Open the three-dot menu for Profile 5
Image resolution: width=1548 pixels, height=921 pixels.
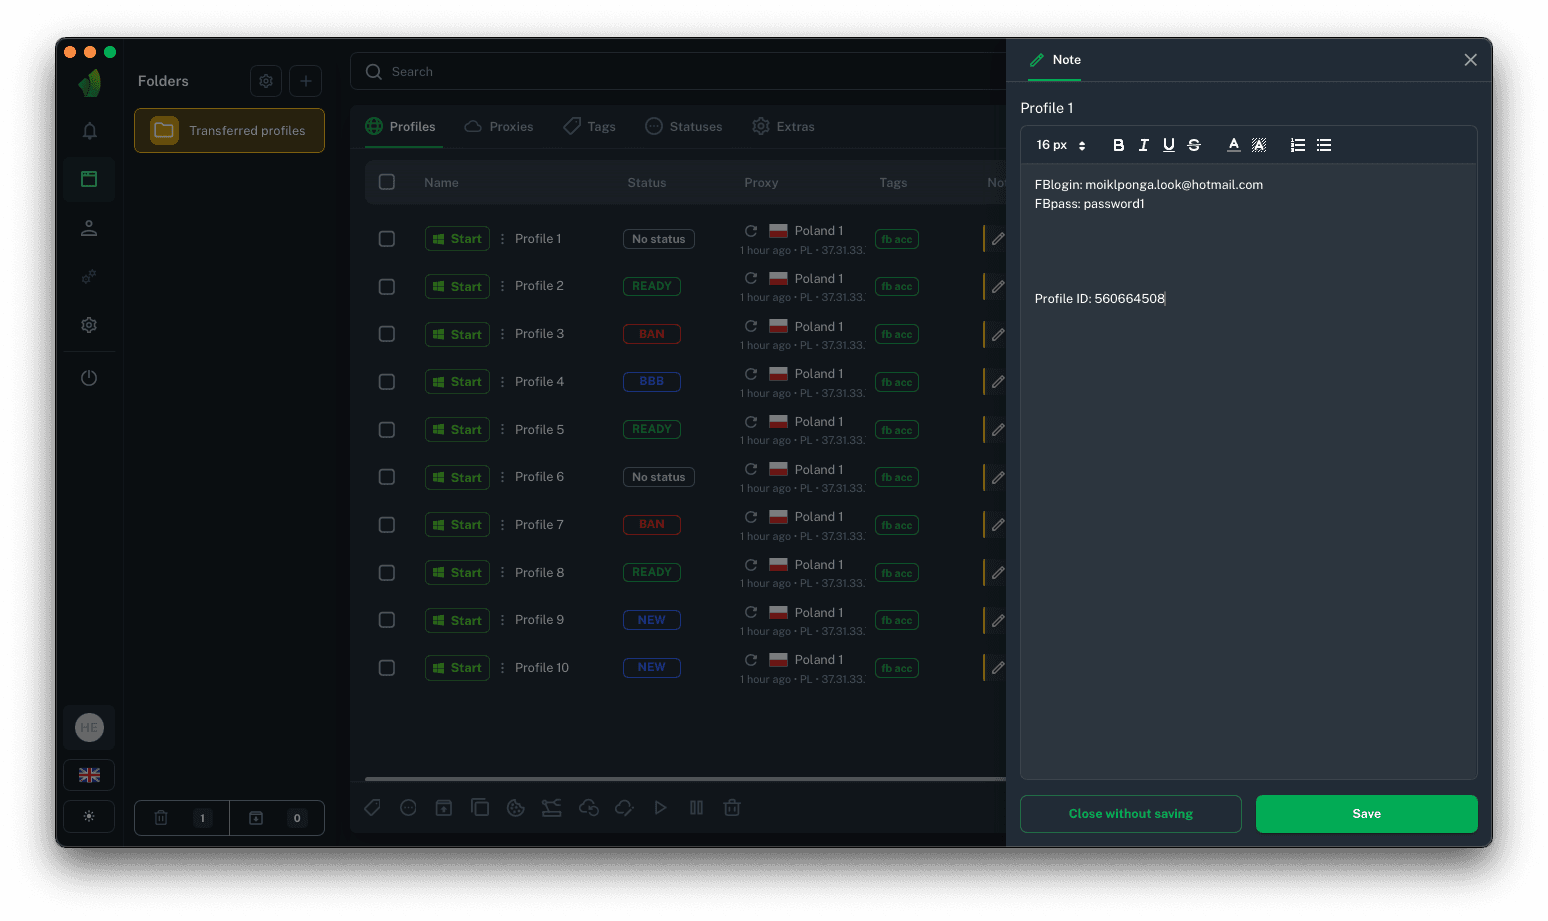[502, 430]
